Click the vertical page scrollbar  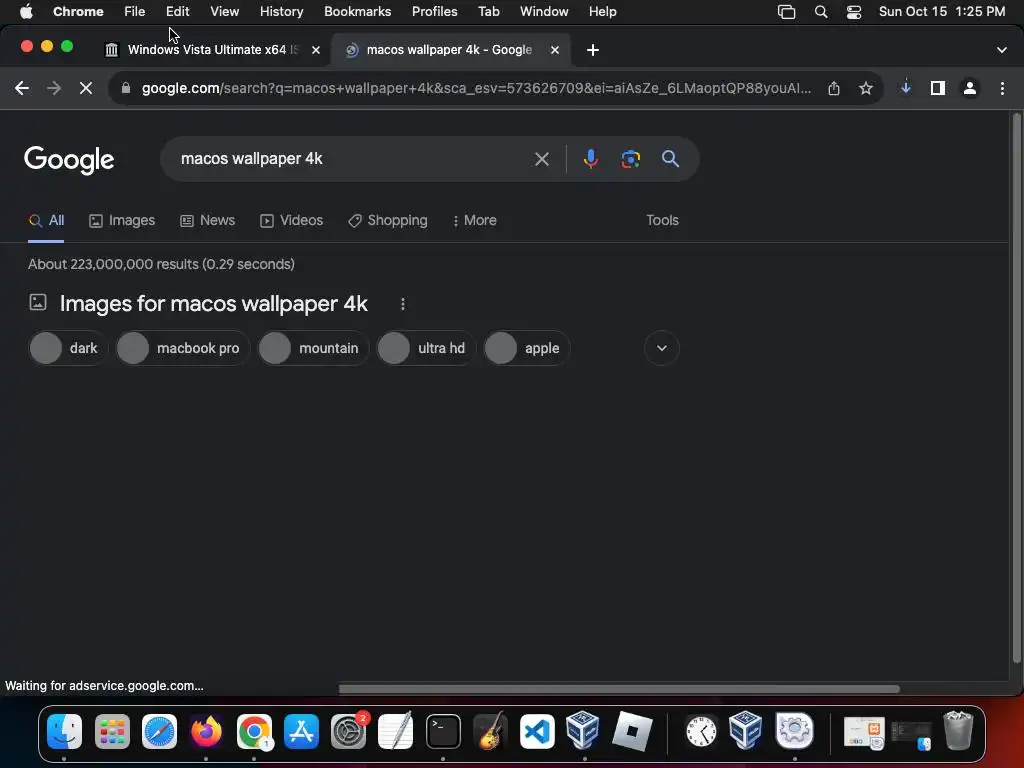[1016, 389]
